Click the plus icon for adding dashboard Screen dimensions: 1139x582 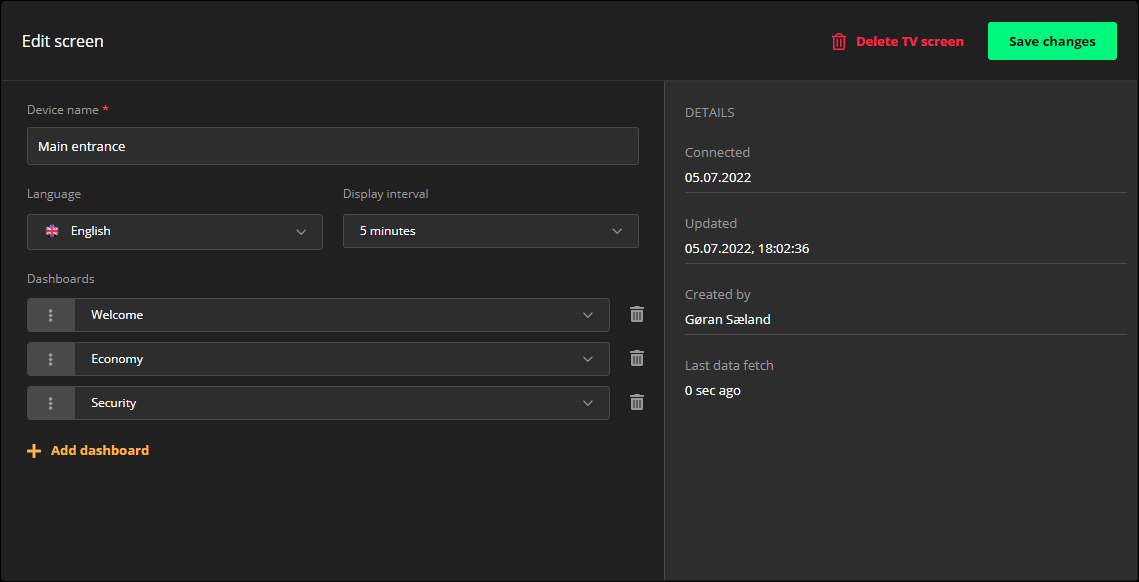click(x=34, y=451)
